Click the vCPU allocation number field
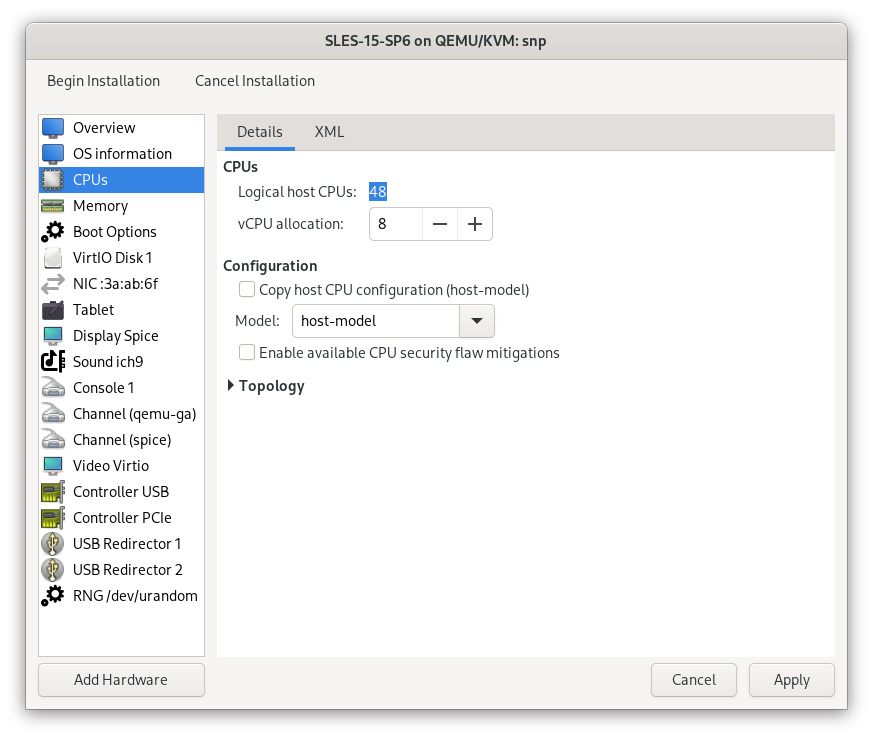The width and height of the screenshot is (873, 738). coord(396,225)
